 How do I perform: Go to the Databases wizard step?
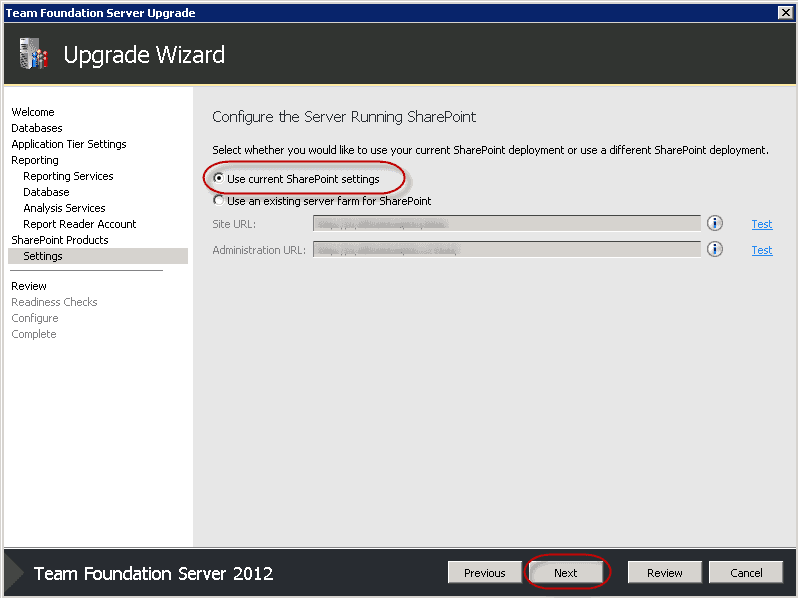click(x=37, y=128)
